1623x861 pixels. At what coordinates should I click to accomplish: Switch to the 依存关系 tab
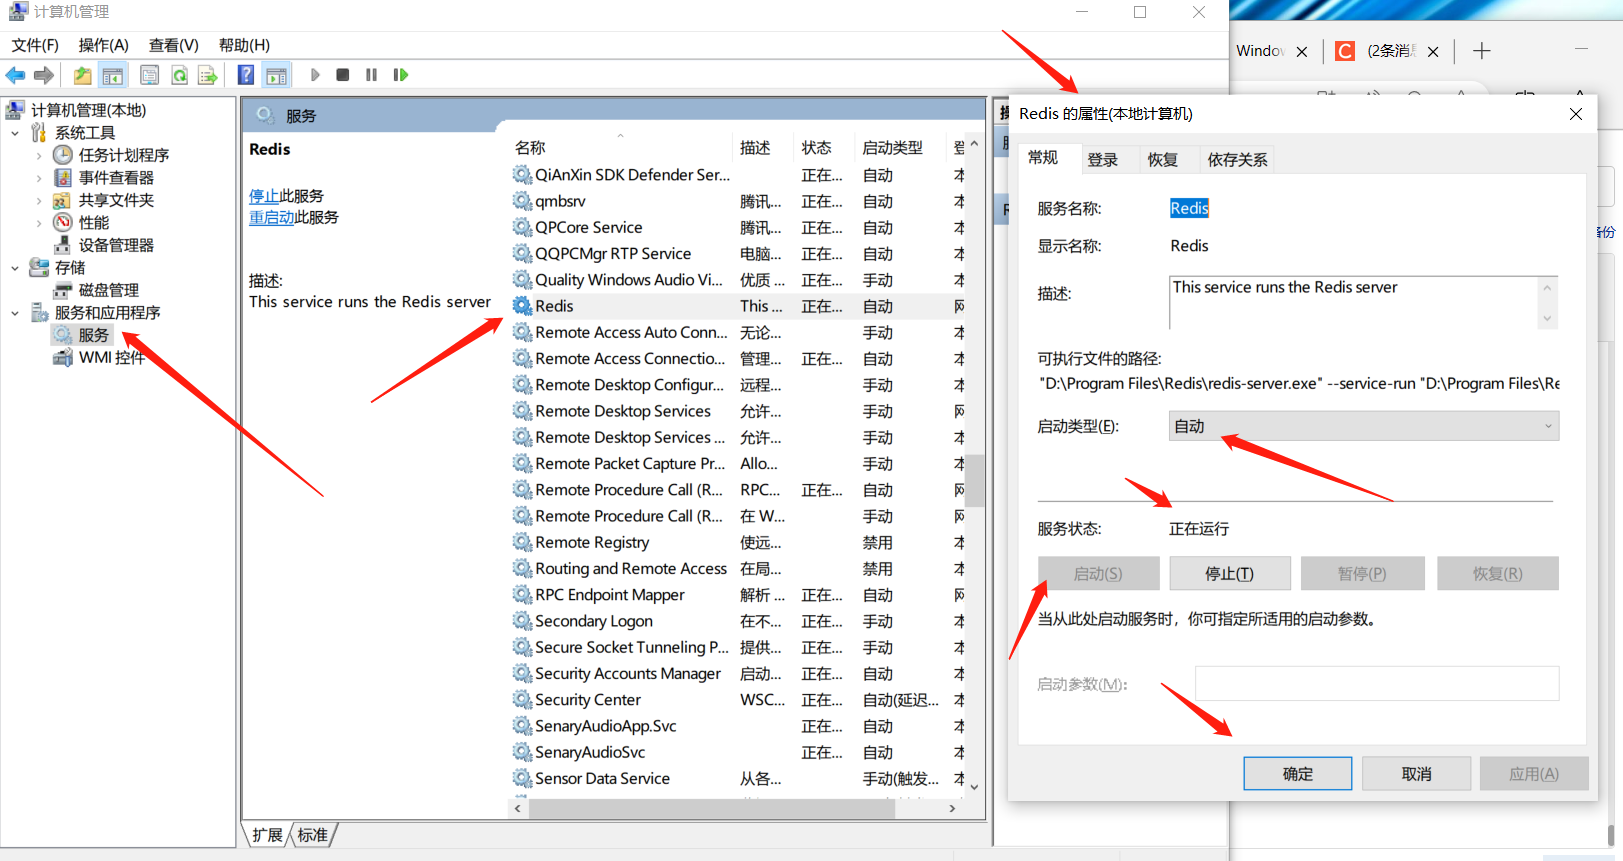click(x=1237, y=160)
